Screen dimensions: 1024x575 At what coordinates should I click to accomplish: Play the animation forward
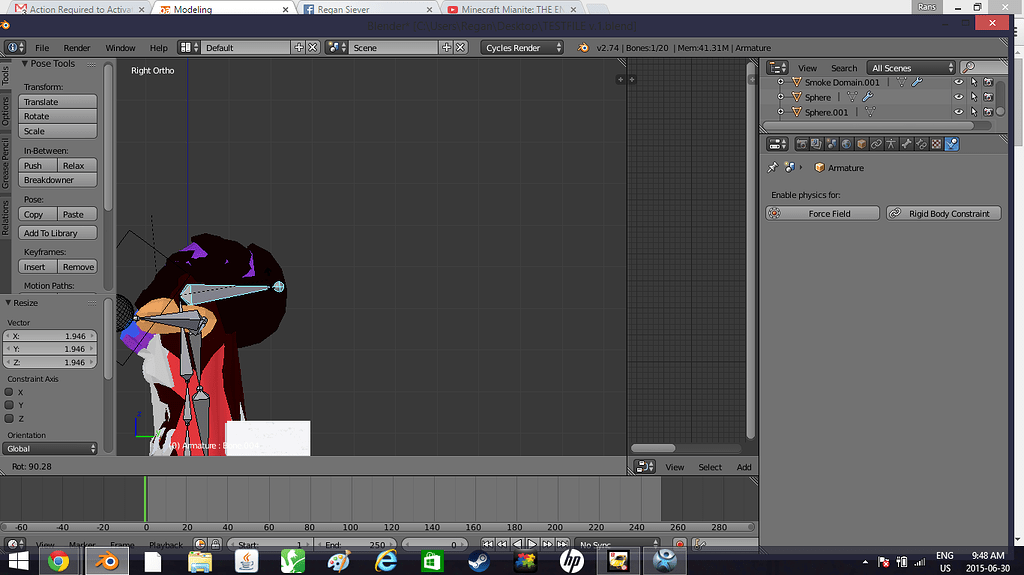click(x=532, y=544)
